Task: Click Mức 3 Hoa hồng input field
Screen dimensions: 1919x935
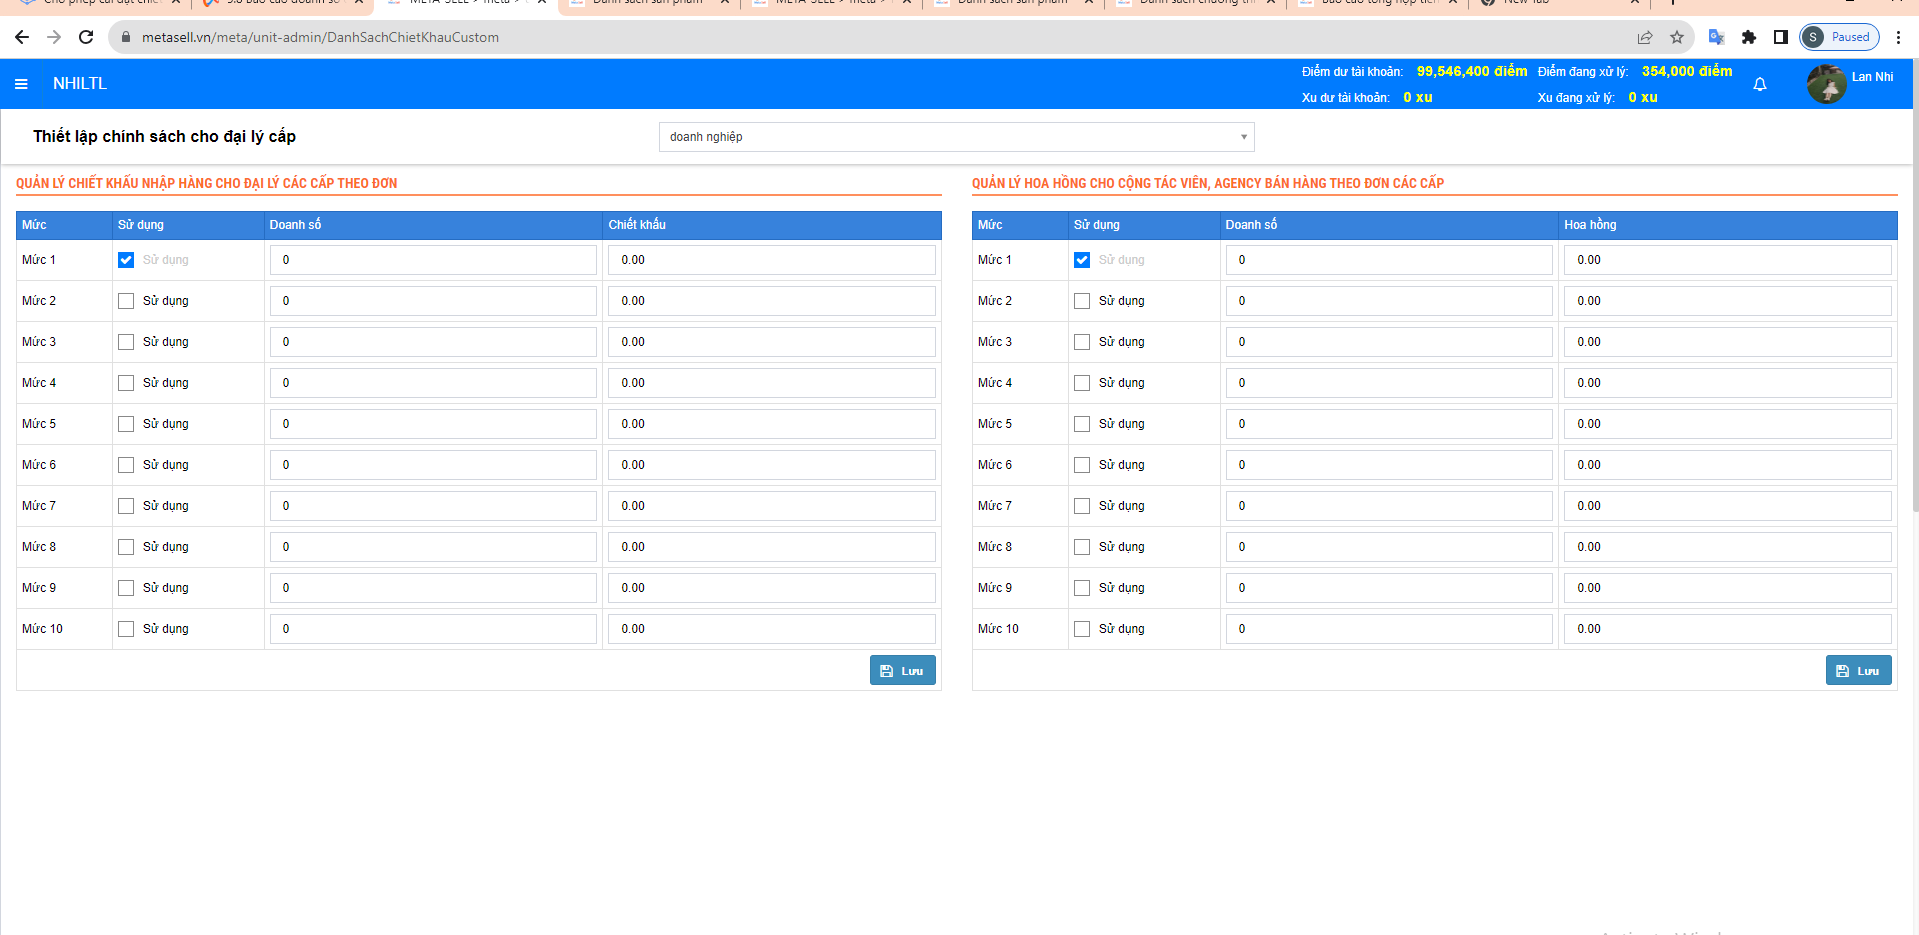Action: (1727, 342)
